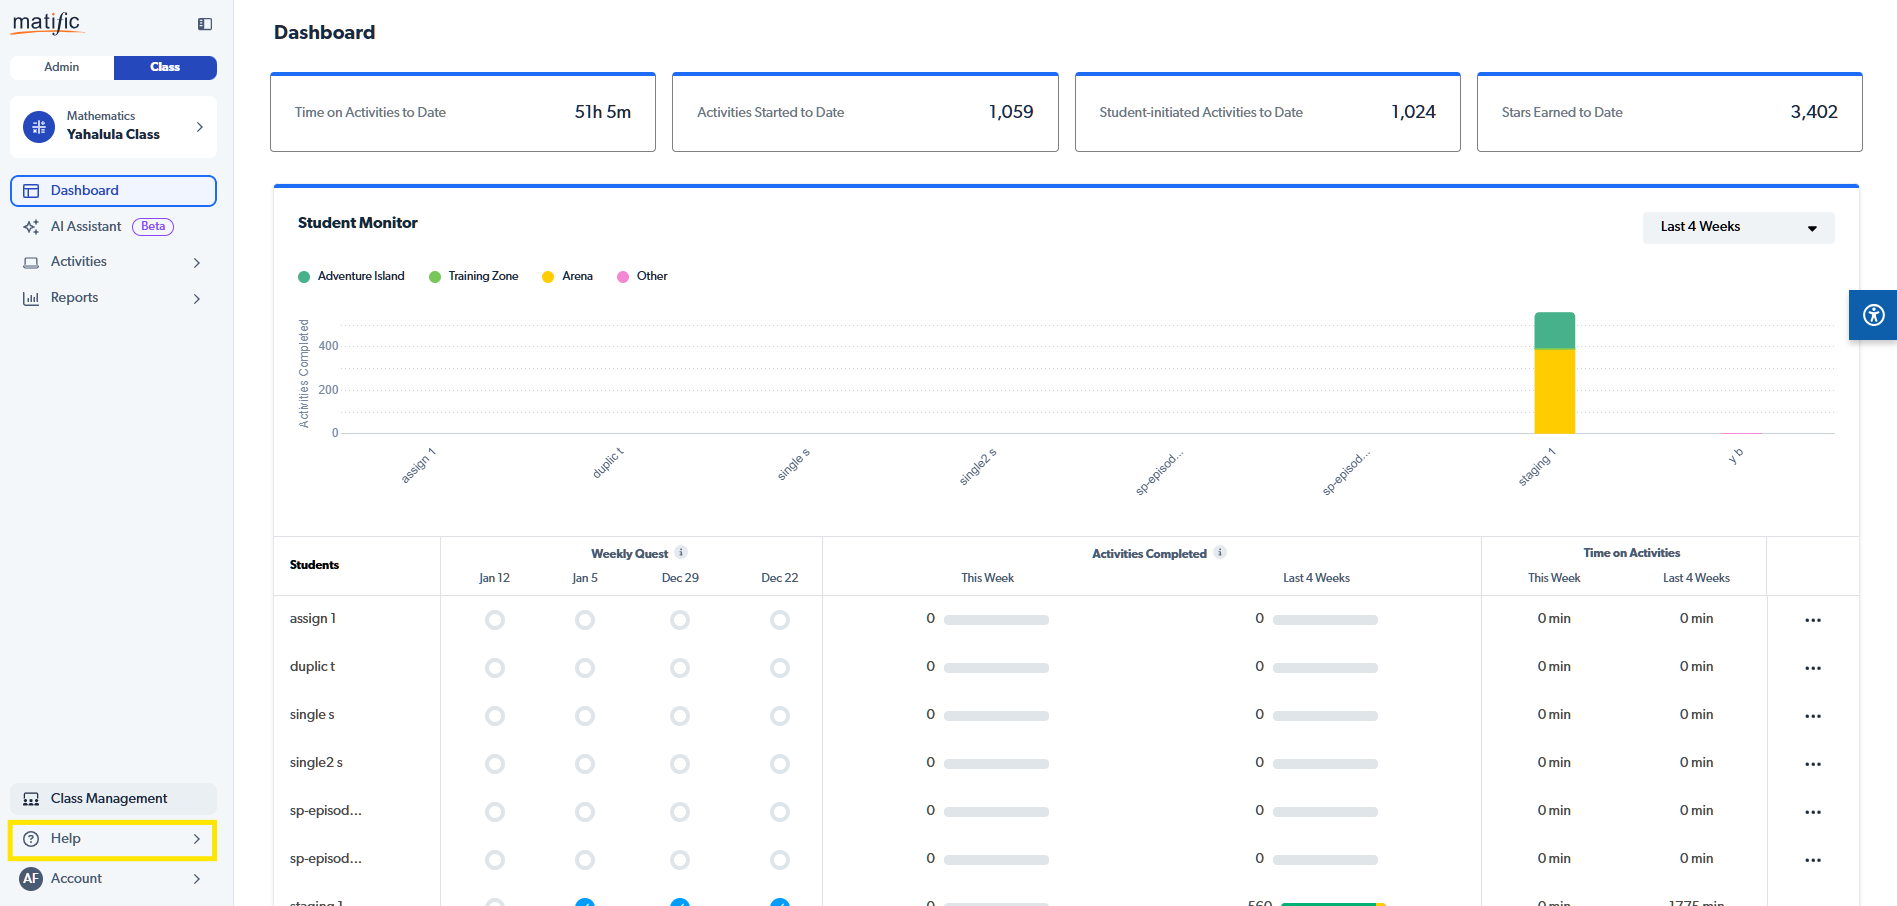Toggle Adventure Island legend series
This screenshot has height=906, width=1897.
coord(351,277)
